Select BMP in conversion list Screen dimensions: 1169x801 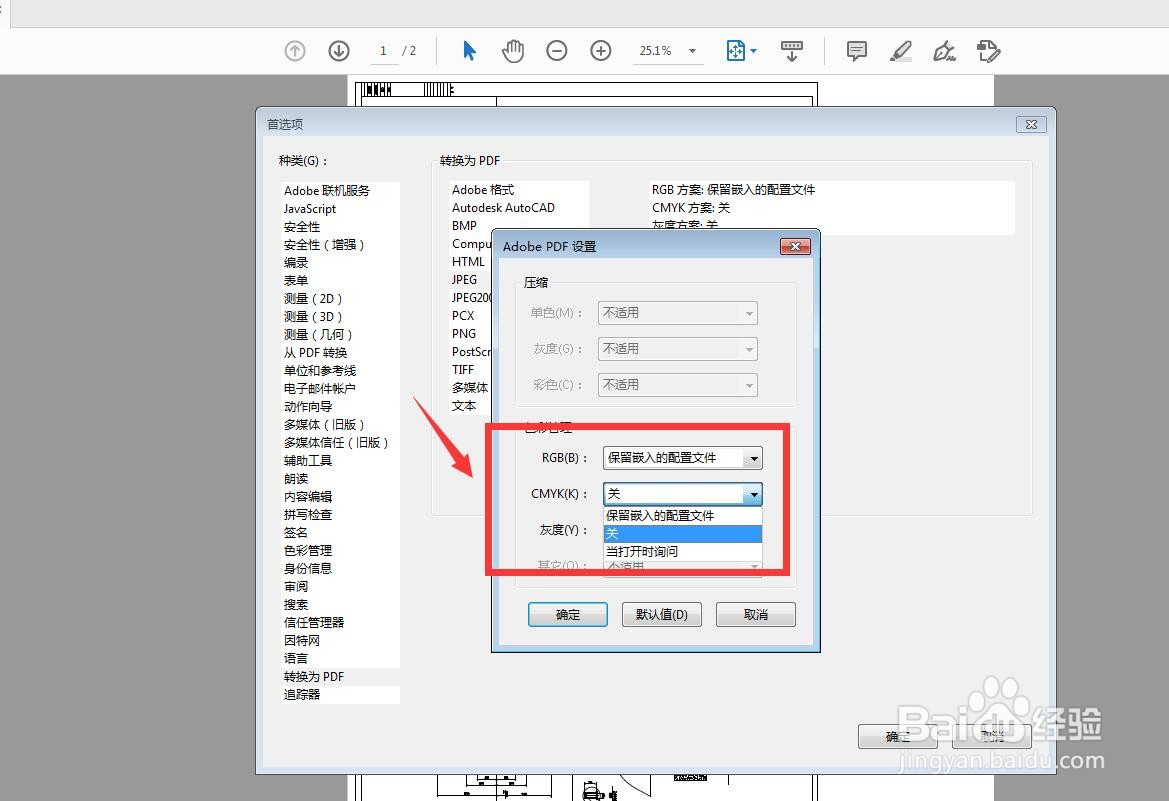pyautogui.click(x=464, y=225)
